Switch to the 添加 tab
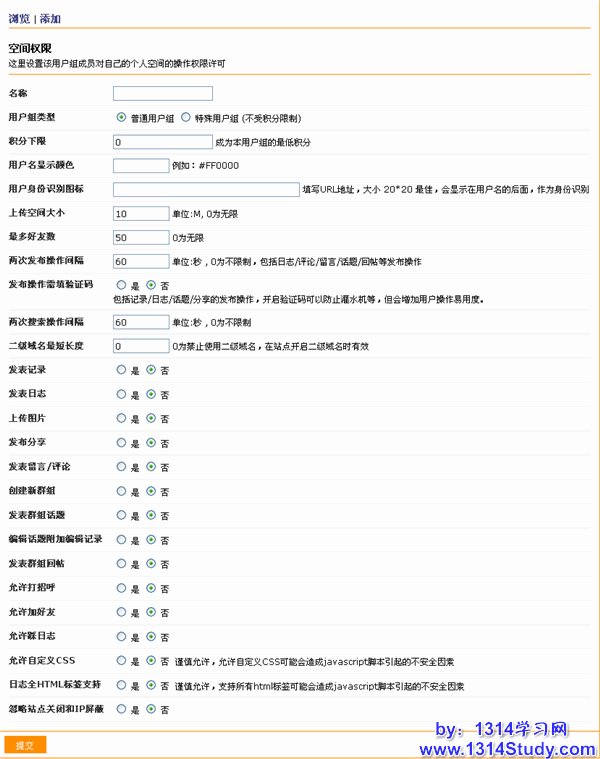This screenshot has height=759, width=600. coord(50,18)
